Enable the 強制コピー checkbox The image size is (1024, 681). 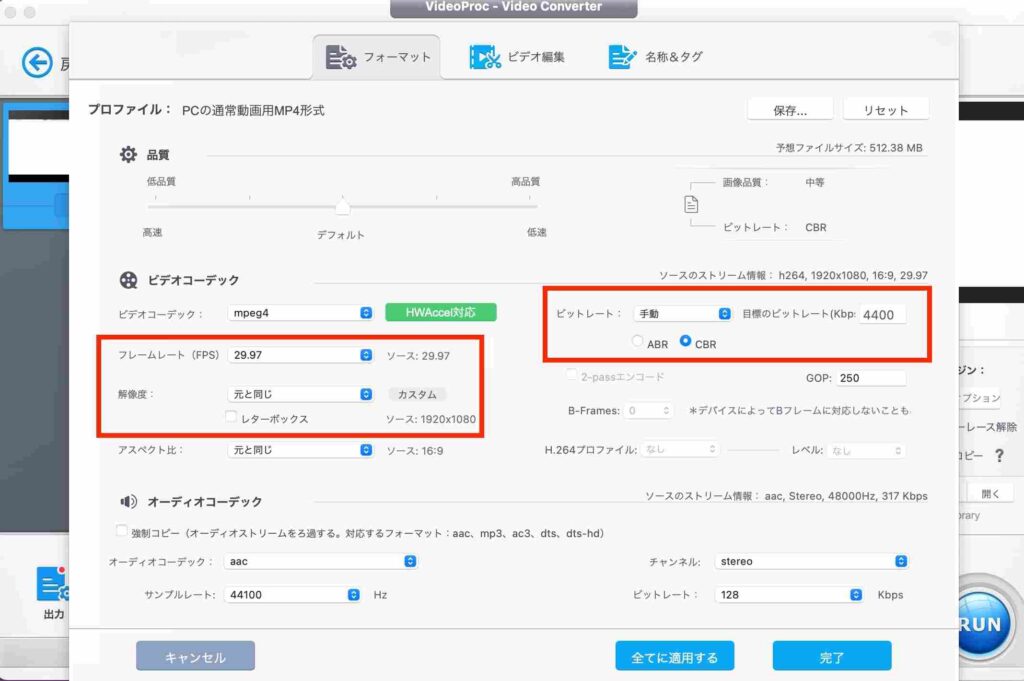click(121, 531)
